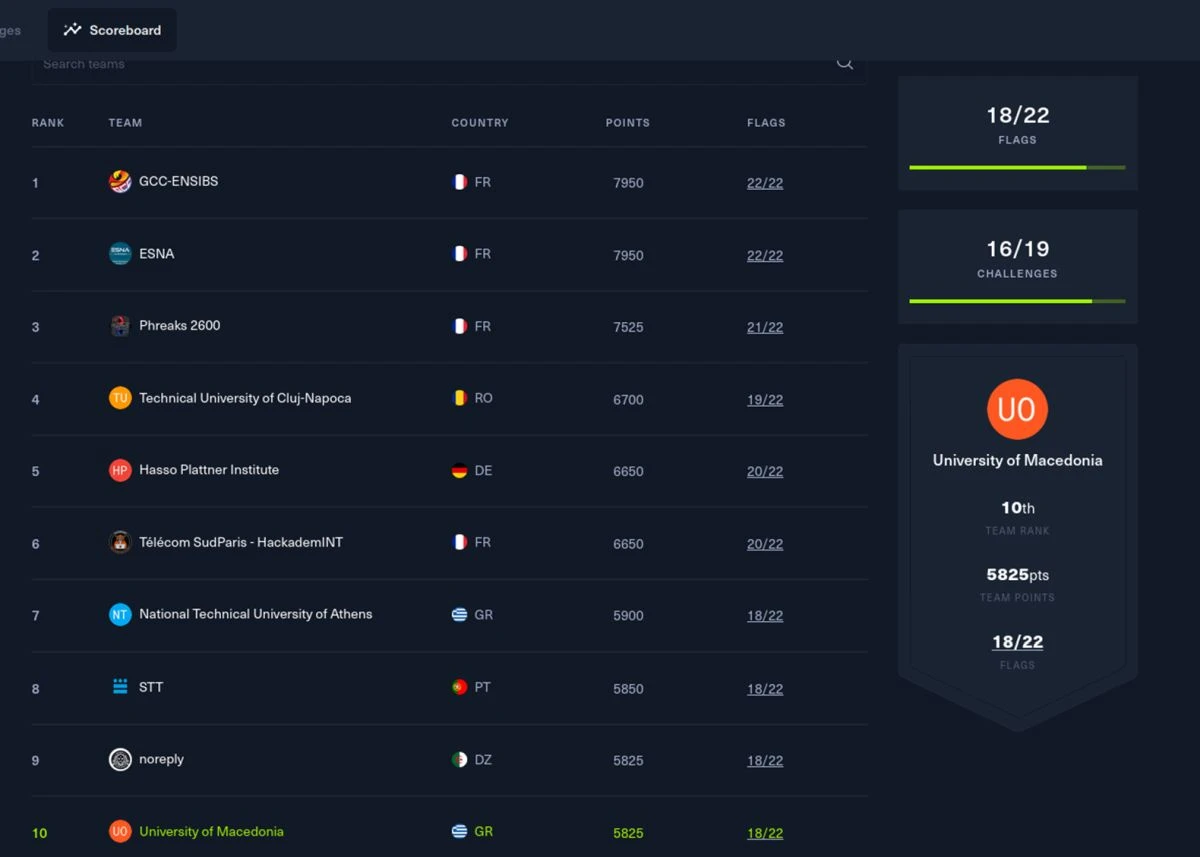Click inside the Search teams field

click(400, 64)
